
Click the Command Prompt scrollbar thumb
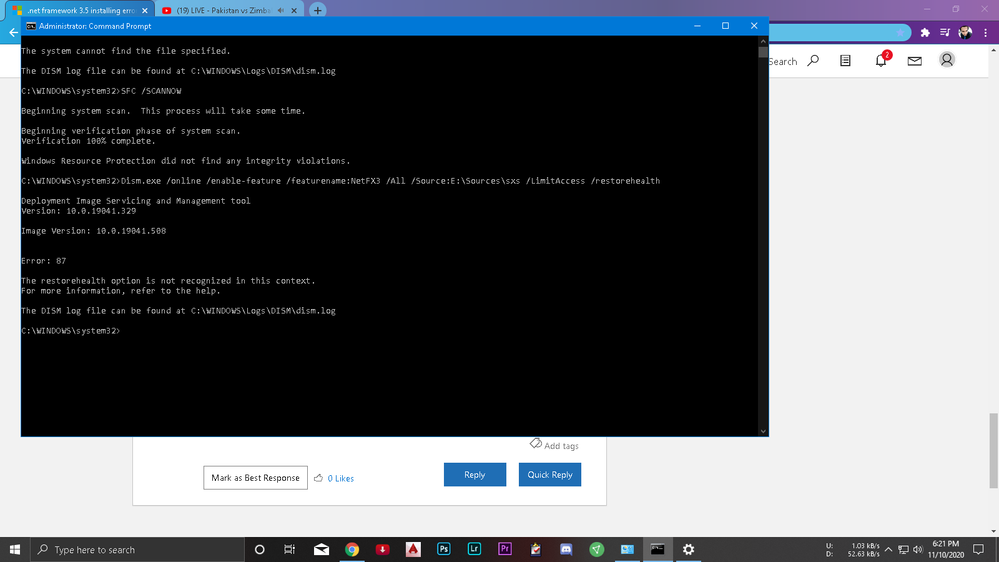click(763, 52)
